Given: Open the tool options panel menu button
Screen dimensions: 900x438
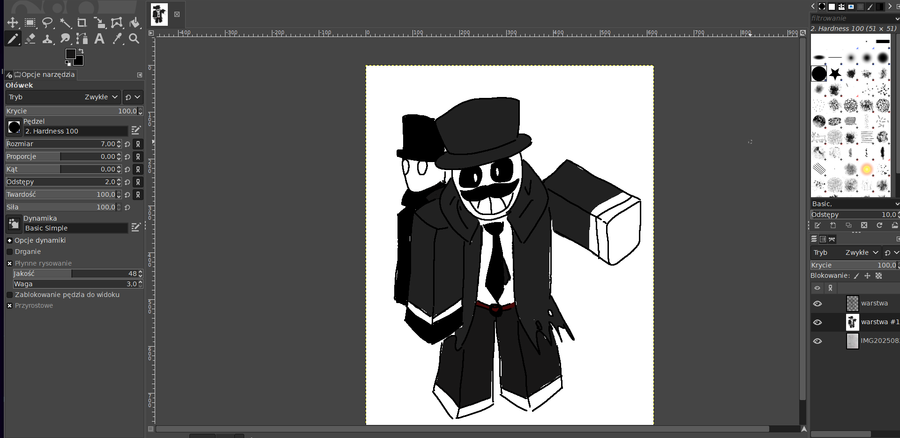Looking at the screenshot, I should [x=139, y=75].
